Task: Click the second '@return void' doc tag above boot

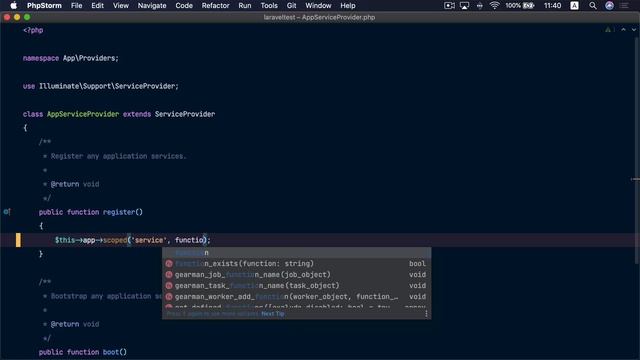Action: (x=75, y=324)
